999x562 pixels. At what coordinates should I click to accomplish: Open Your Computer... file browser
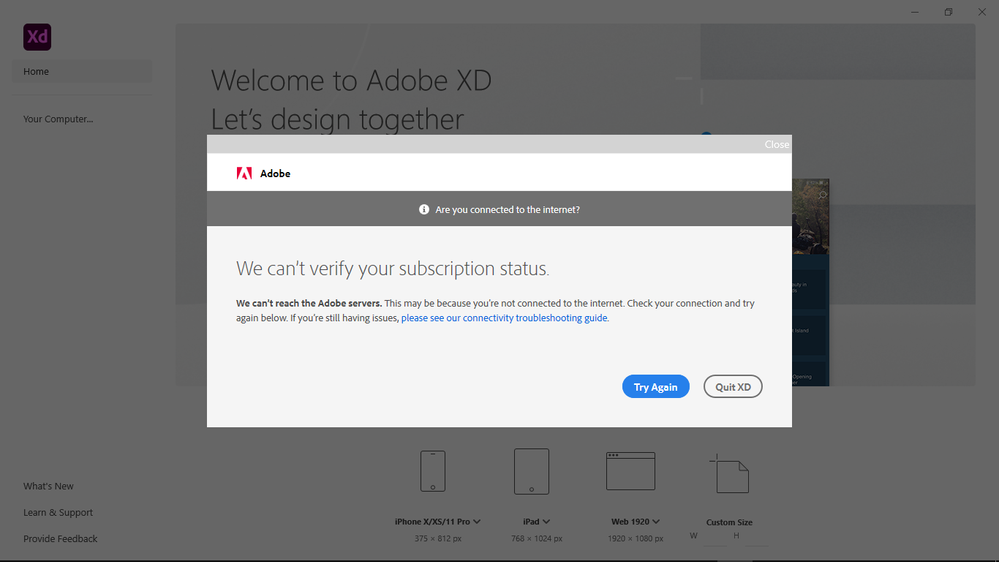point(58,119)
